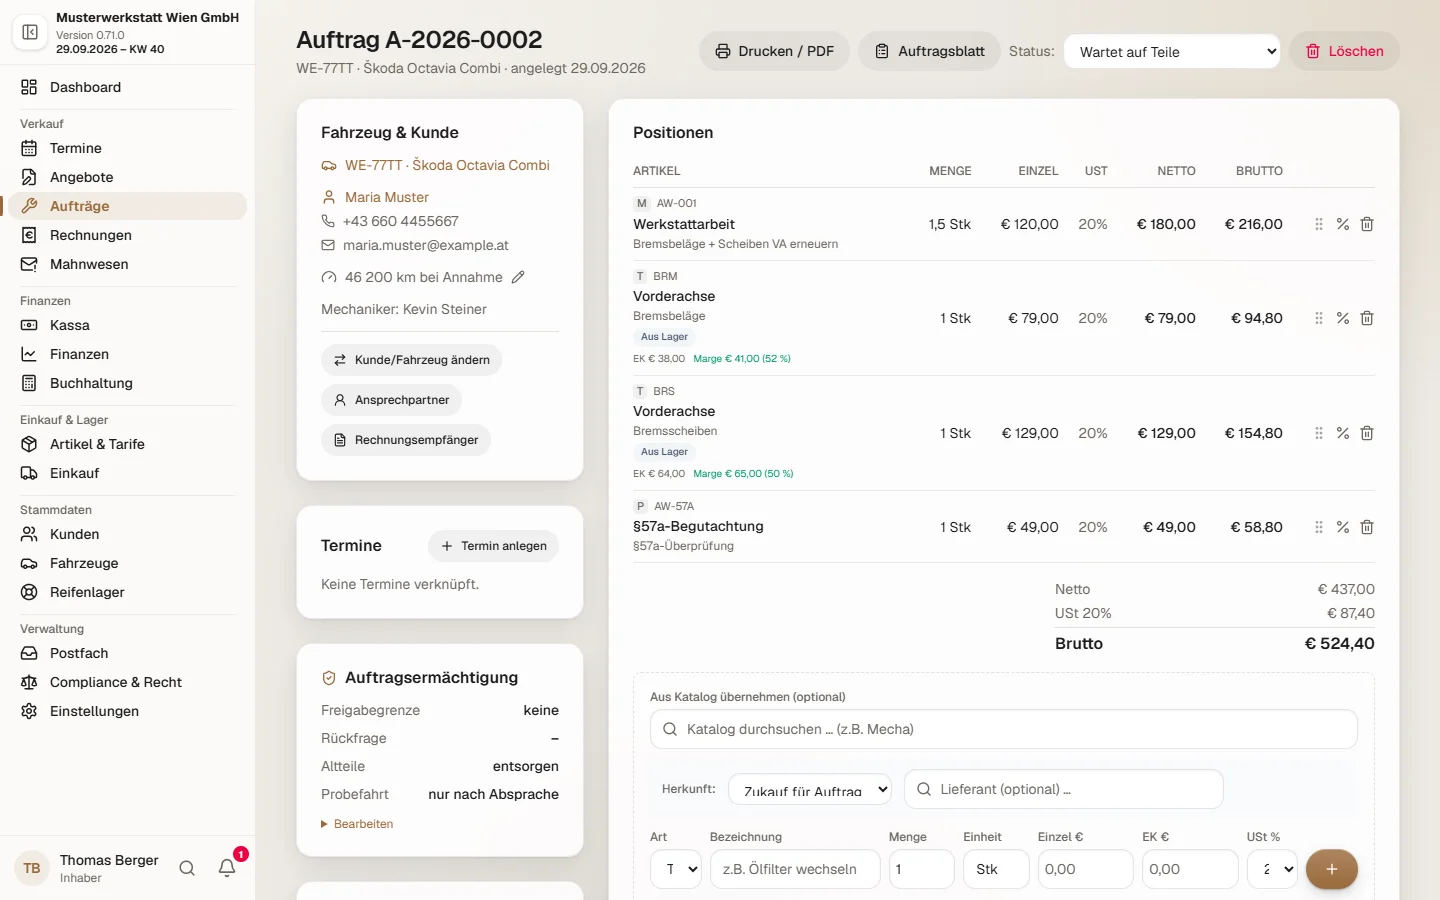Focus the Katalog durchsuchen search field
Screen dimensions: 1440x900
click(1003, 729)
